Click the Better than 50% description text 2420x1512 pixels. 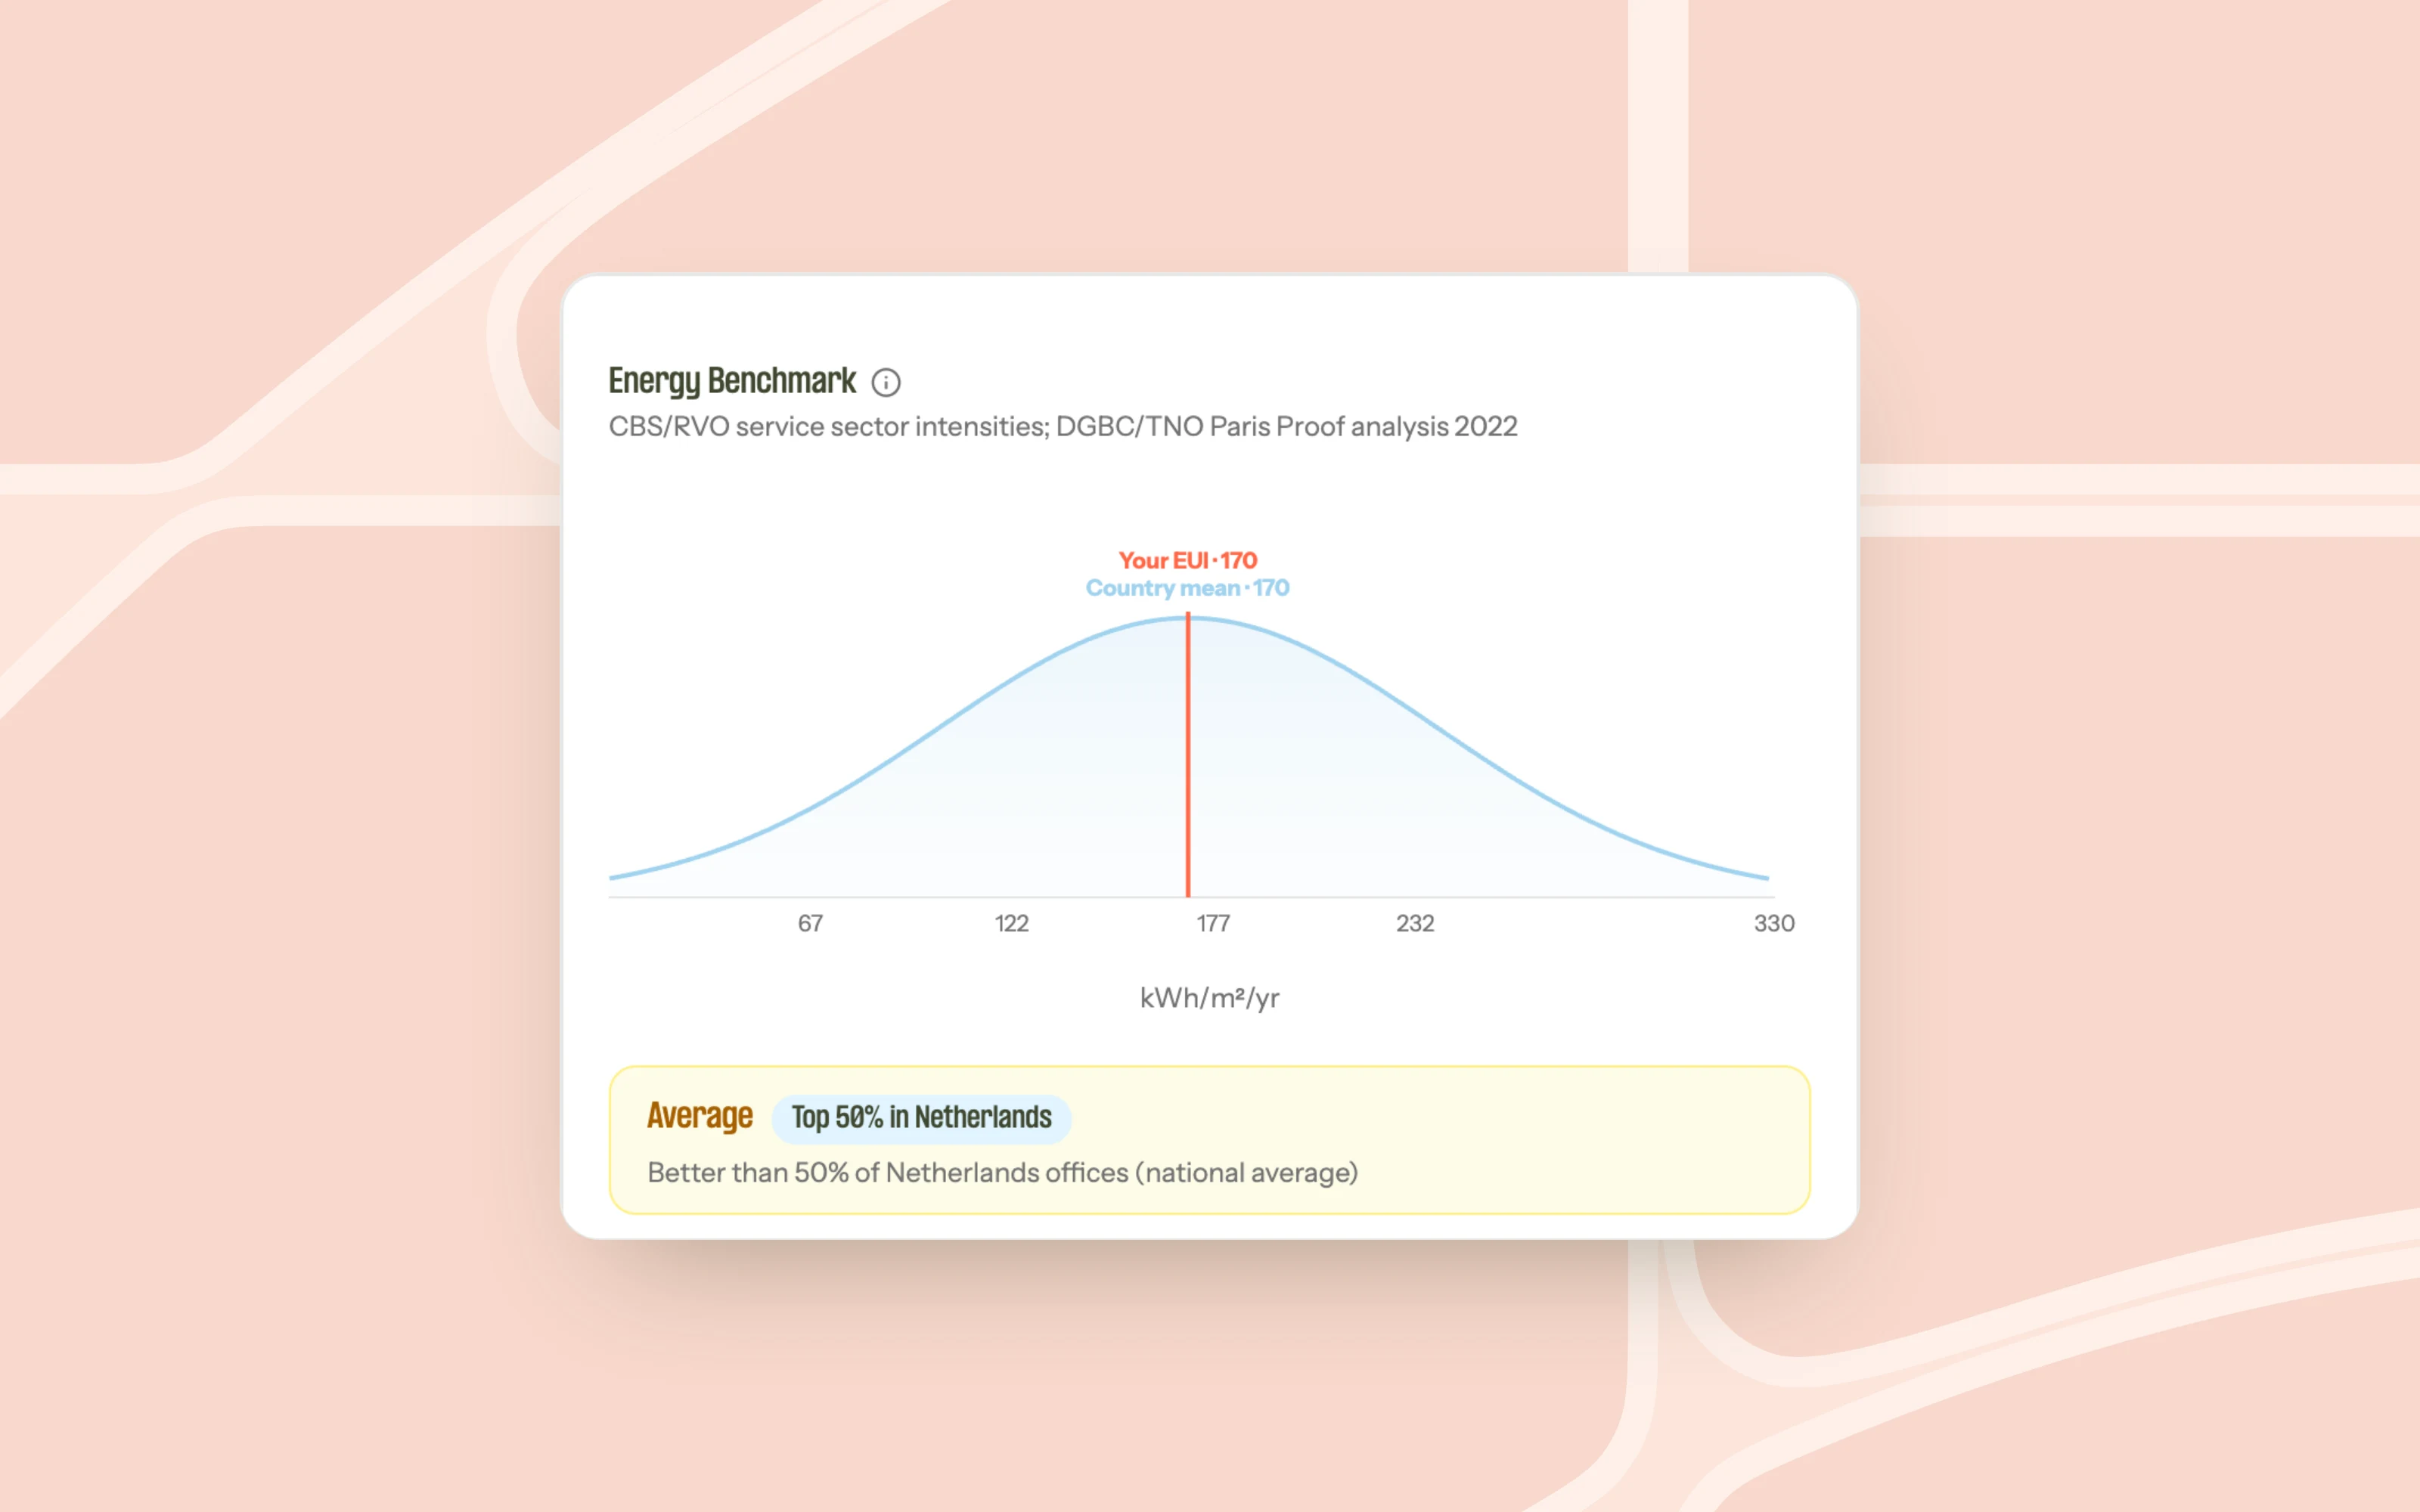coord(1002,1172)
